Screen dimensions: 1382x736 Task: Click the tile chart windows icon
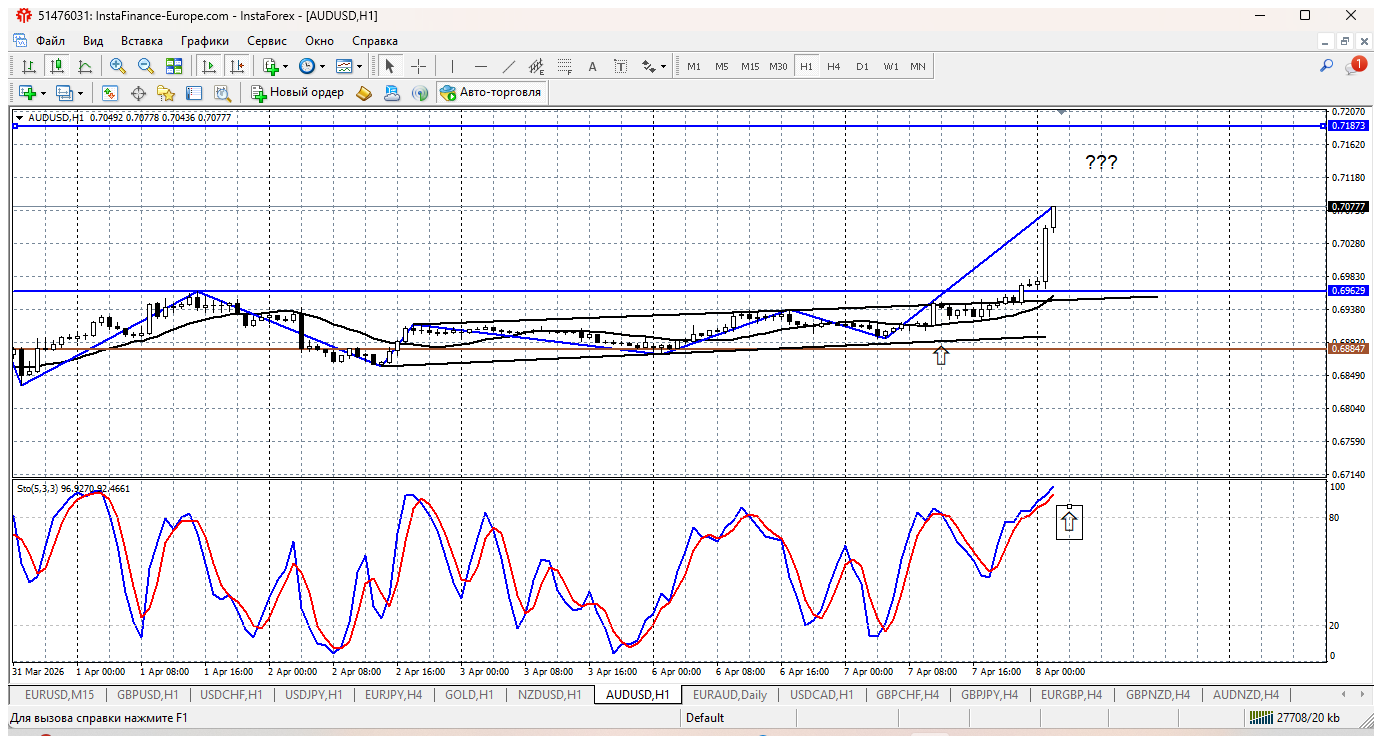tap(174, 66)
